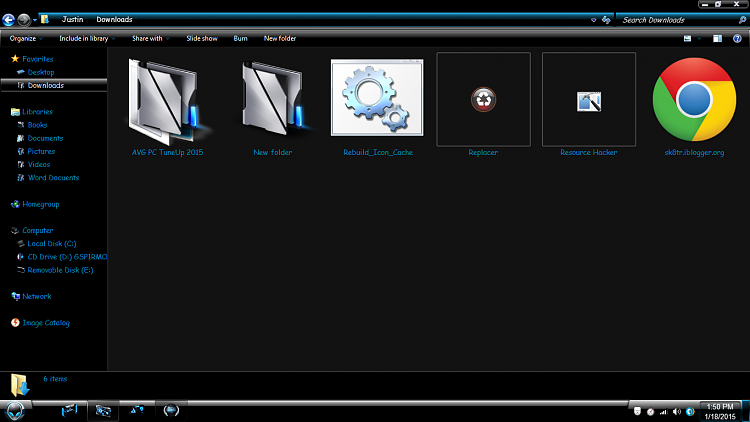Open the round globe taskbar icon
The height and width of the screenshot is (422, 750).
(x=171, y=410)
